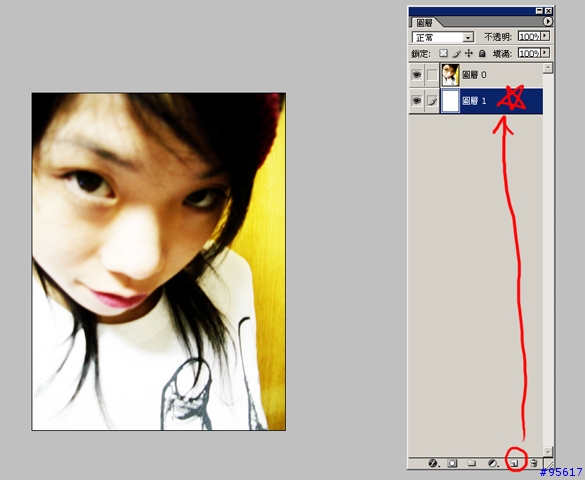Open the 填滿 fill slider arrow
585x480 pixels.
(545, 53)
